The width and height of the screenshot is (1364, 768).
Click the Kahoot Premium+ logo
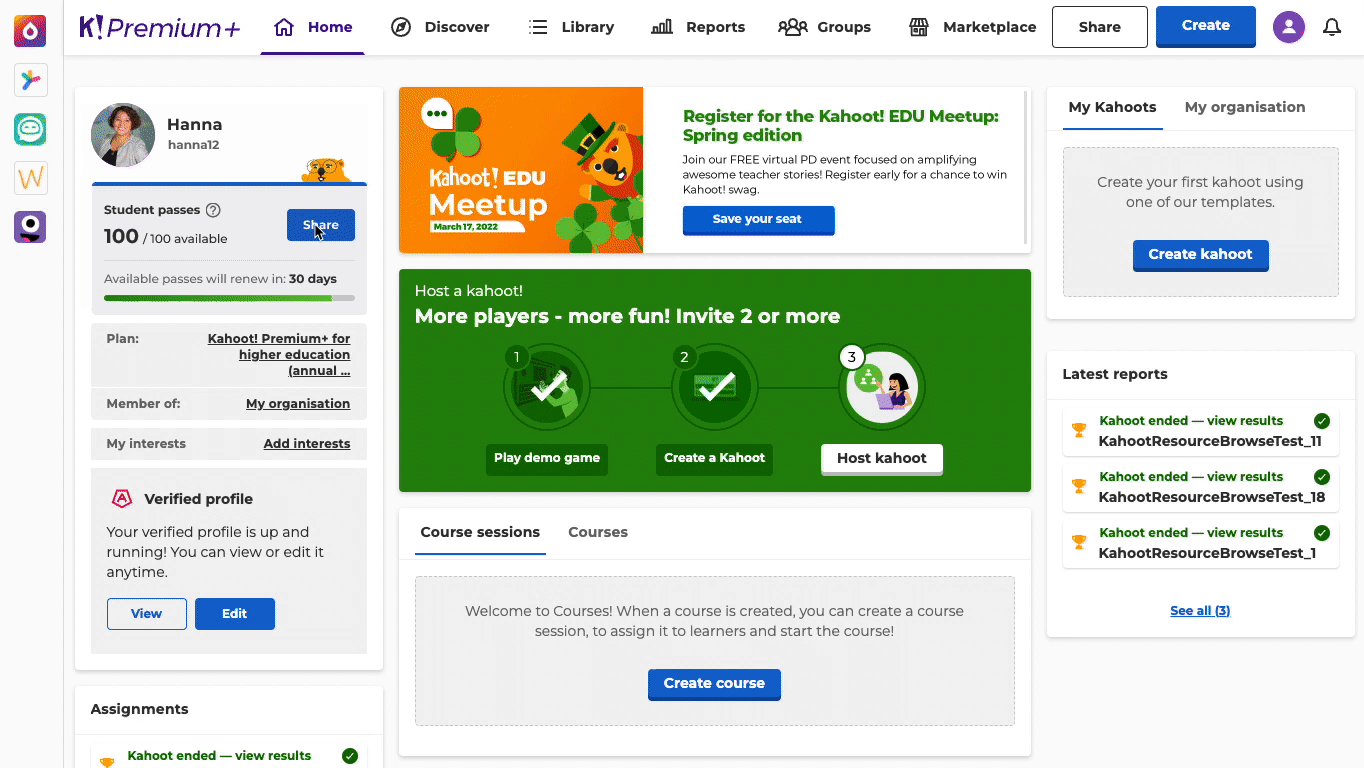tap(160, 27)
